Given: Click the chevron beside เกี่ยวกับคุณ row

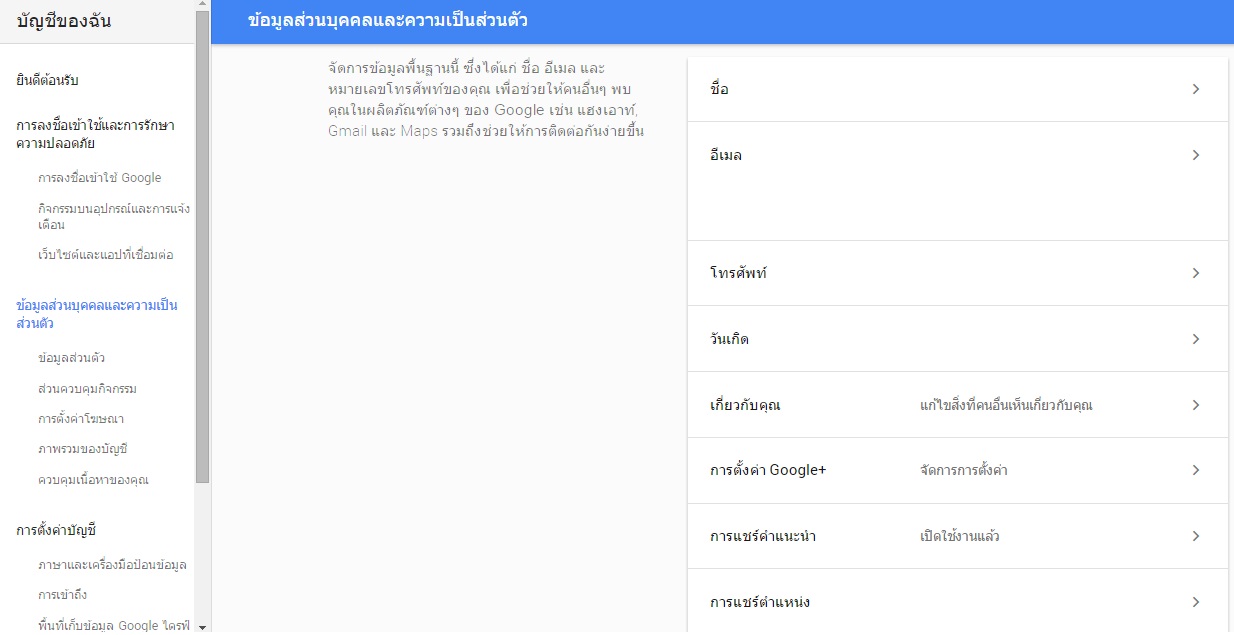Looking at the screenshot, I should pyautogui.click(x=1195, y=405).
